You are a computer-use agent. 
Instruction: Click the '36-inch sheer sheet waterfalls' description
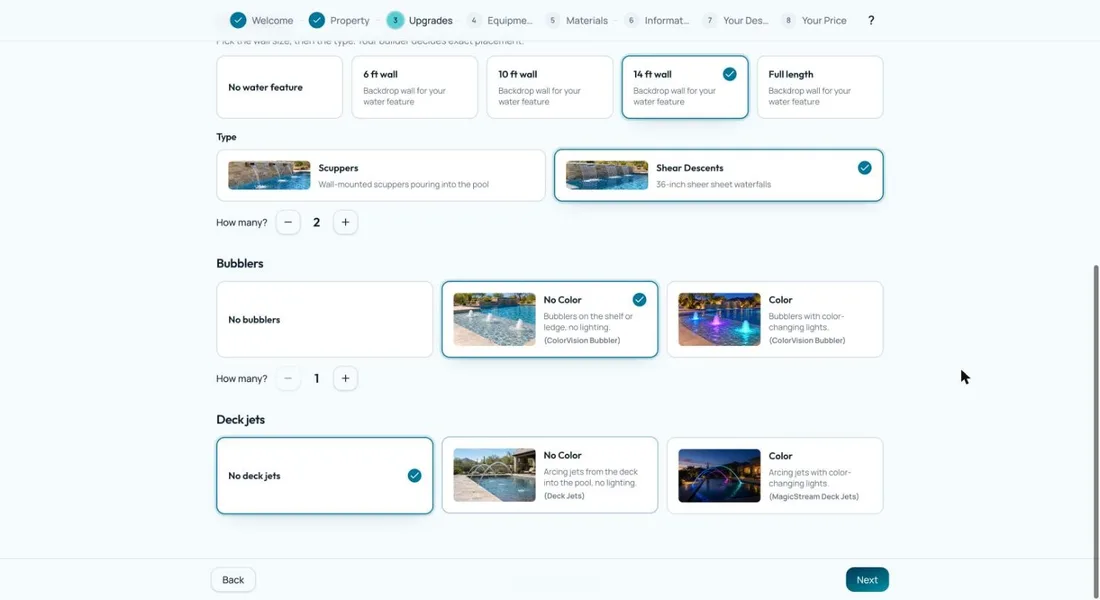713,185
